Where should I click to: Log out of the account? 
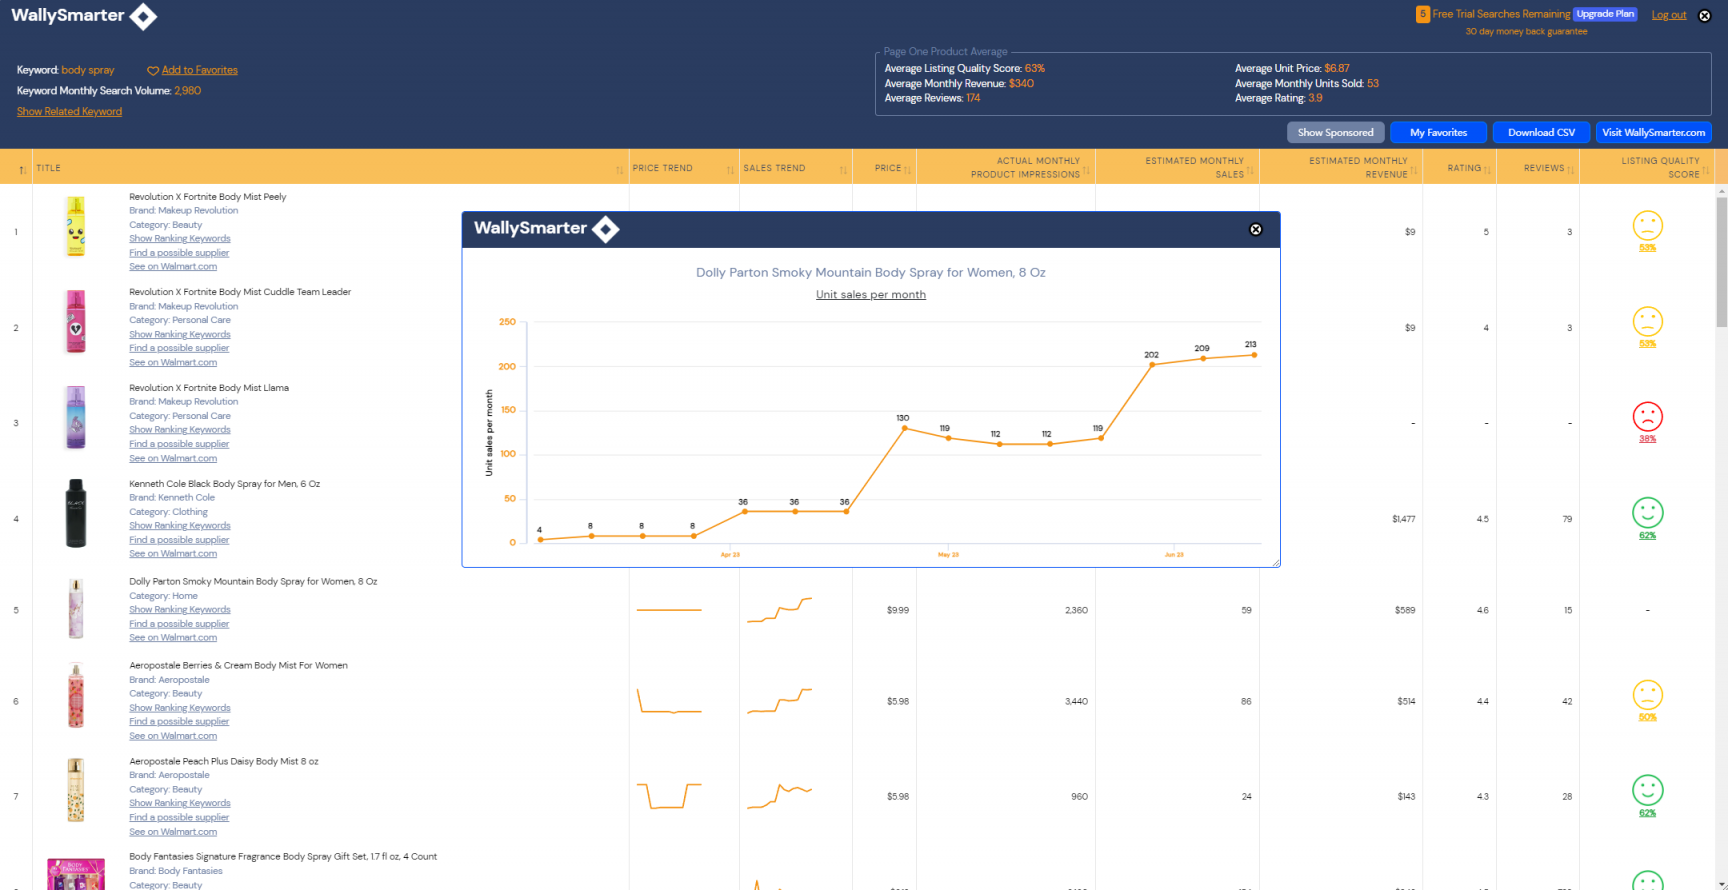1668,15
